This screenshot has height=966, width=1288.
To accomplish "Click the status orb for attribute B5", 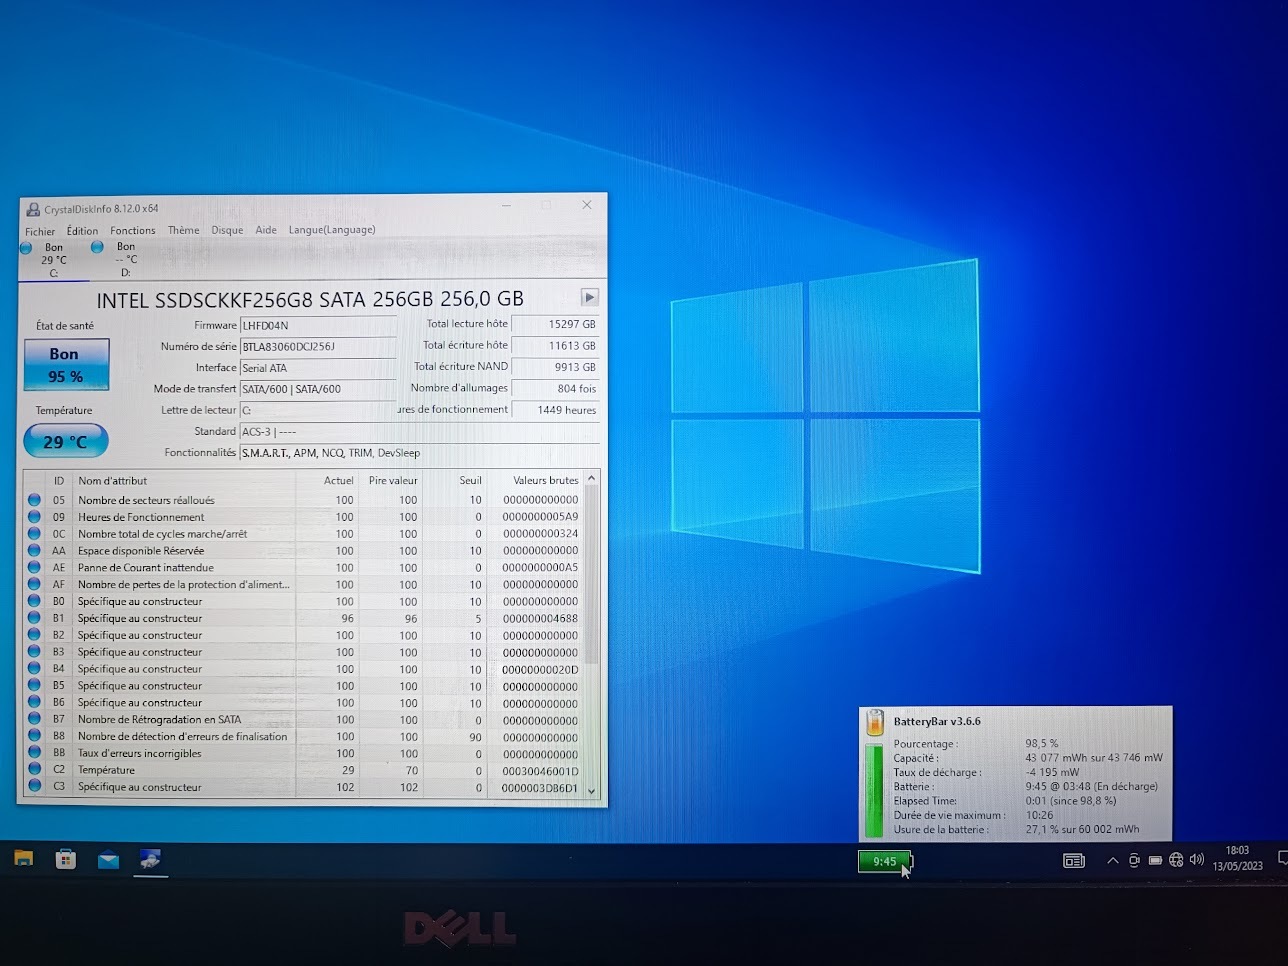I will [x=34, y=687].
